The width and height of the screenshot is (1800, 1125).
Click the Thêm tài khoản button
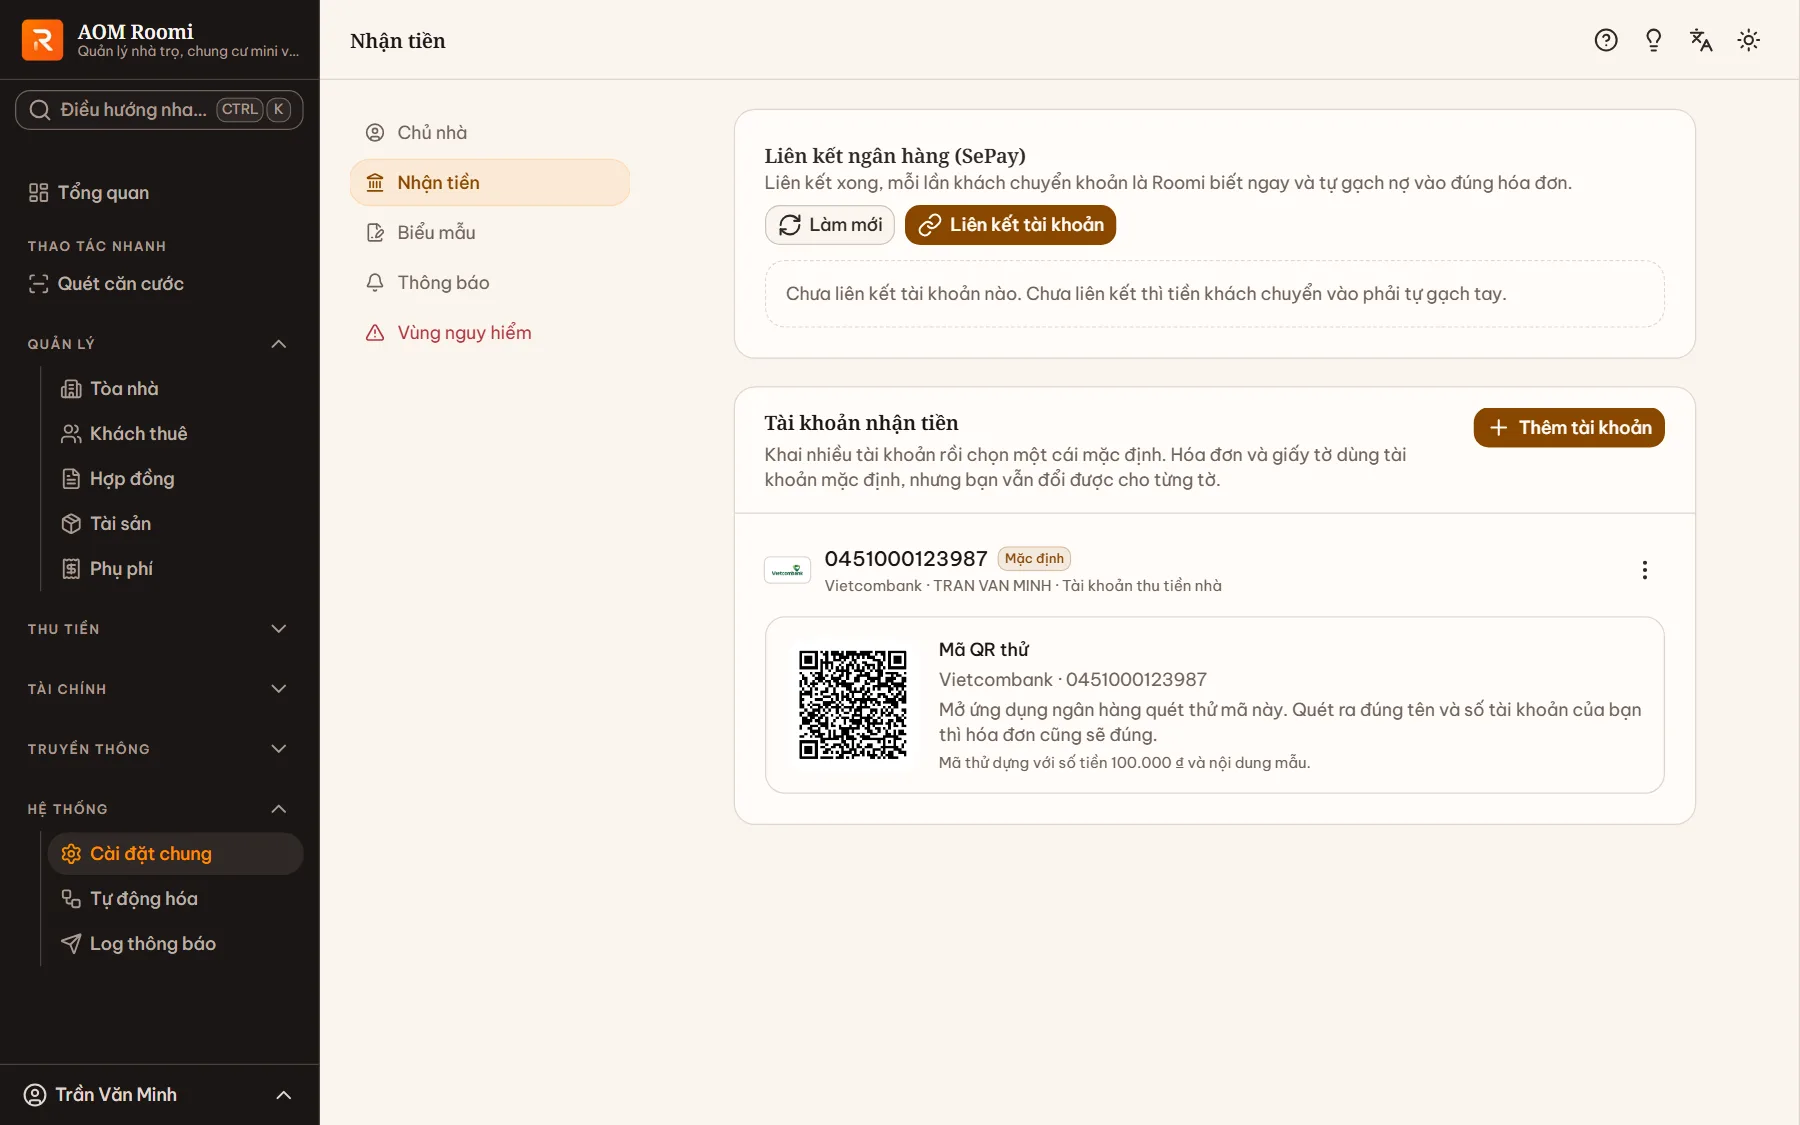[x=1569, y=428]
